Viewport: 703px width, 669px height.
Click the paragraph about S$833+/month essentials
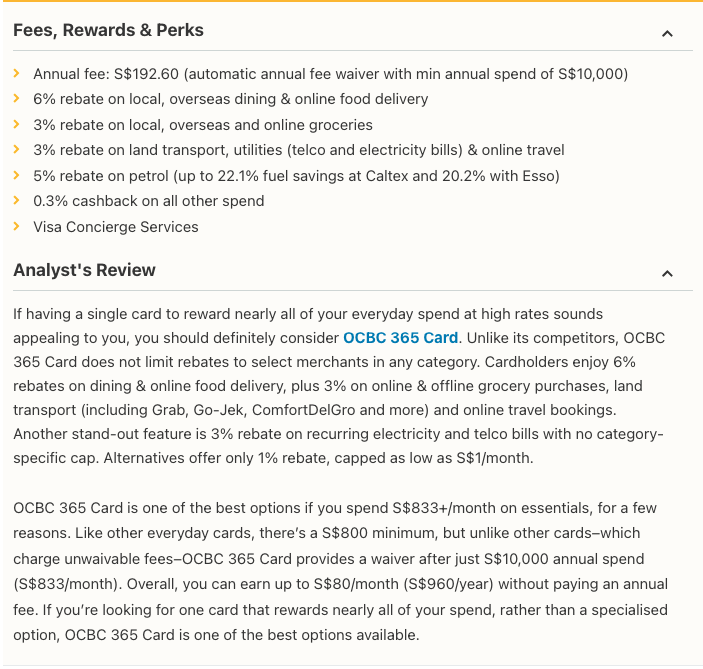click(340, 571)
